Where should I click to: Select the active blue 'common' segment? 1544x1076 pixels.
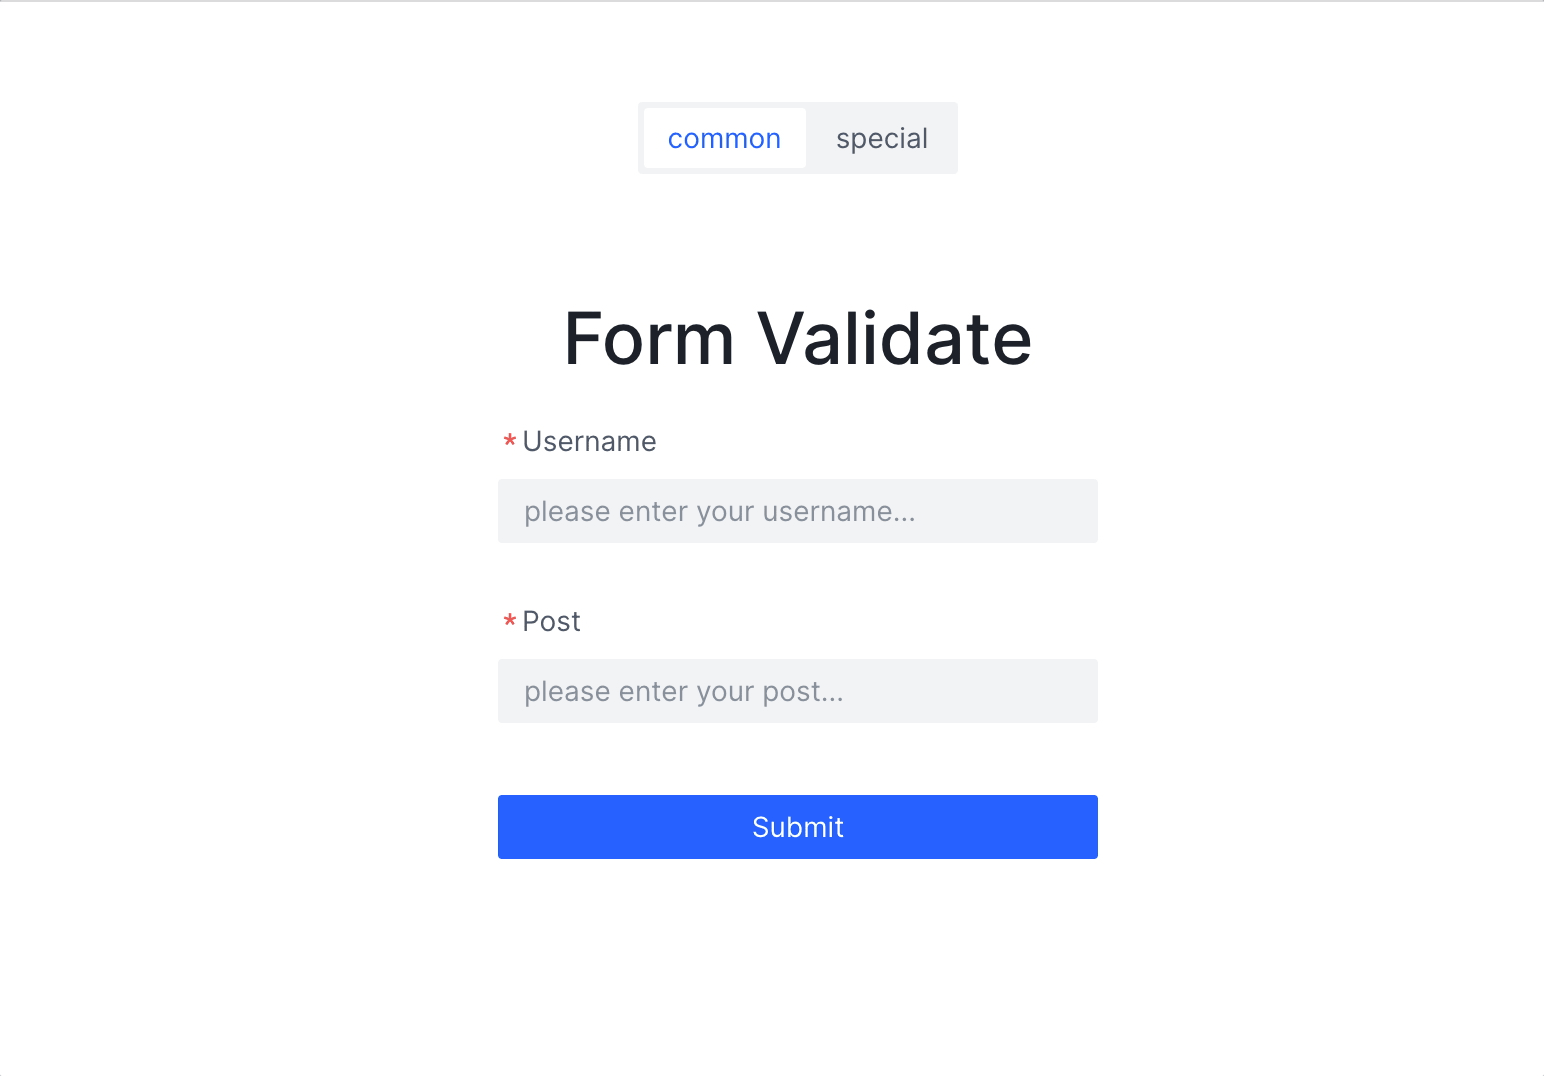pos(724,138)
